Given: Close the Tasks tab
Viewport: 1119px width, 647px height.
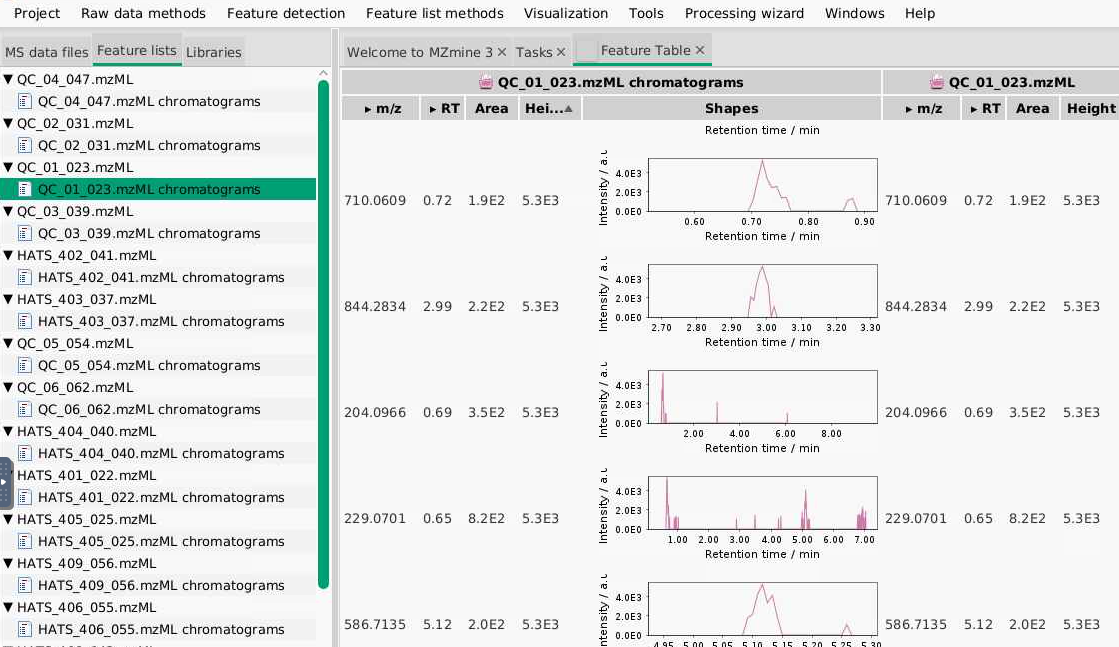Looking at the screenshot, I should 561,52.
